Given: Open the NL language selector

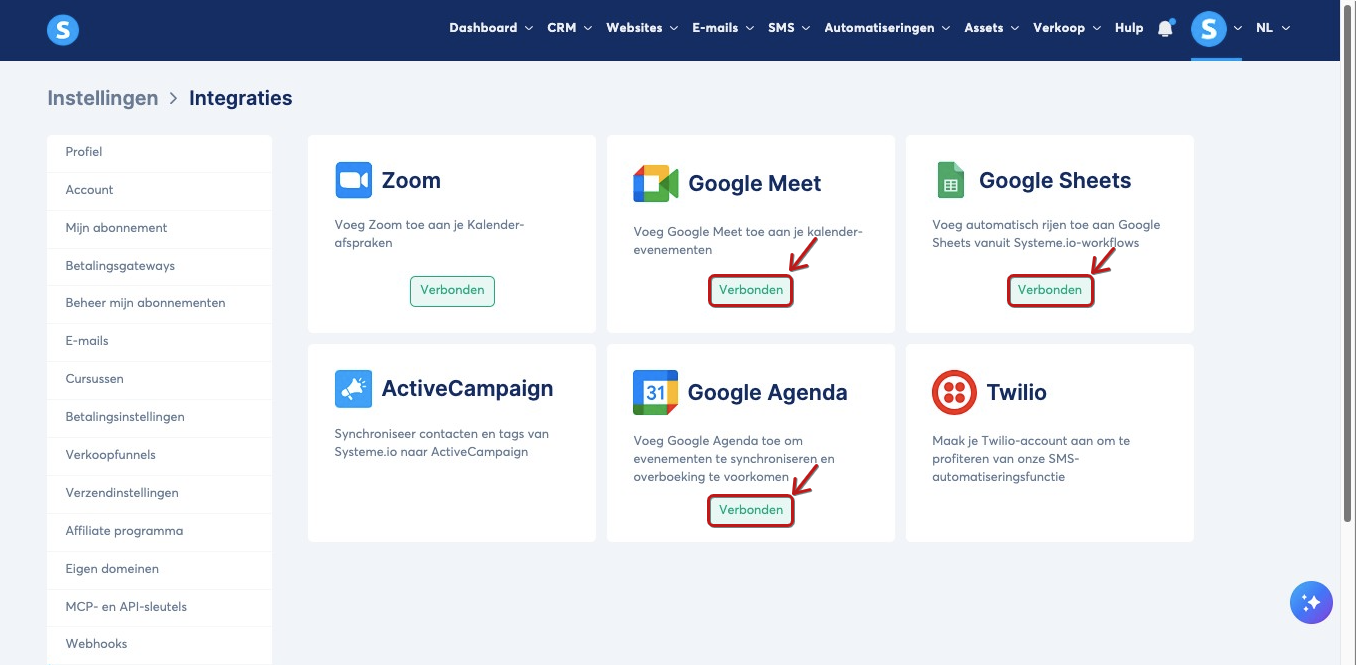Looking at the screenshot, I should [1273, 28].
